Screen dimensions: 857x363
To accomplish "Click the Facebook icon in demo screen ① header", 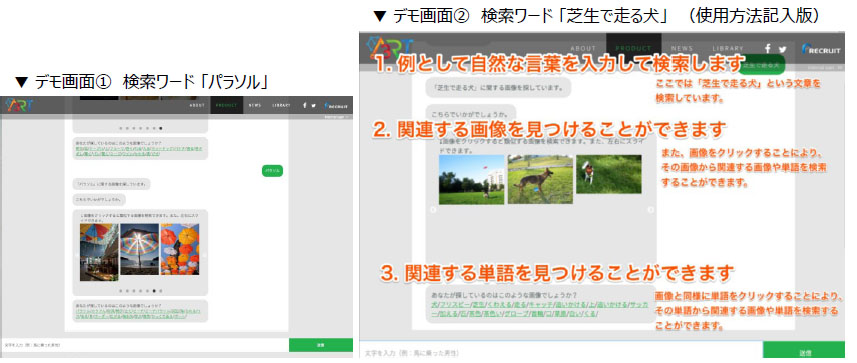I will (304, 105).
